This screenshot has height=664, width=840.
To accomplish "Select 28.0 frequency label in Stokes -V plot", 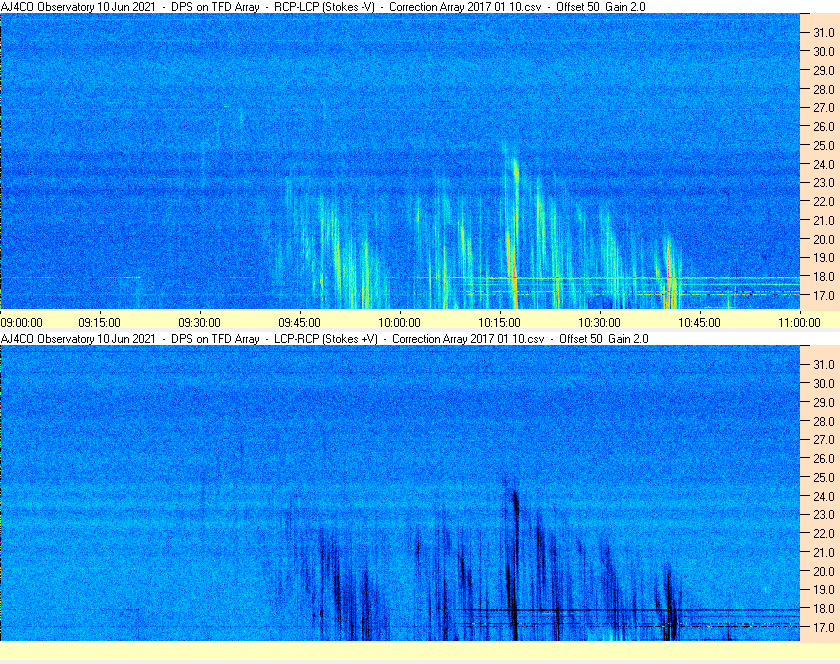I will (x=824, y=89).
